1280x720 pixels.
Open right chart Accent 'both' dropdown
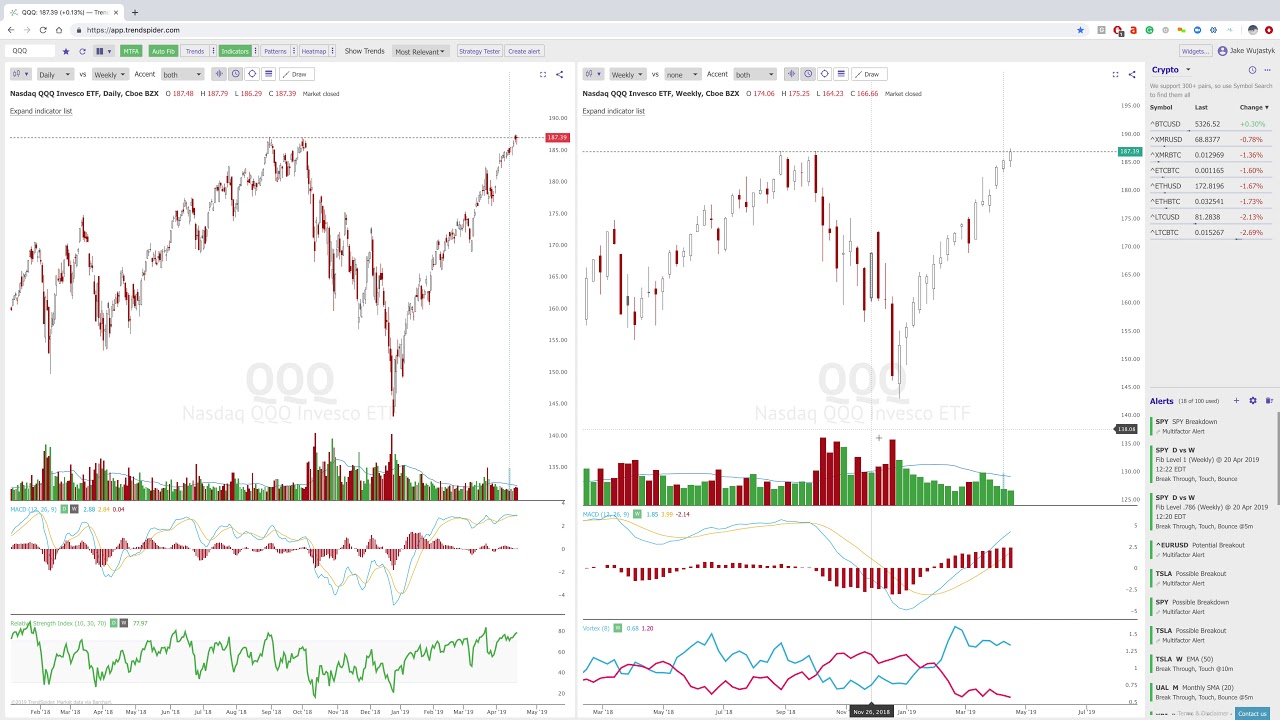pyautogui.click(x=754, y=74)
